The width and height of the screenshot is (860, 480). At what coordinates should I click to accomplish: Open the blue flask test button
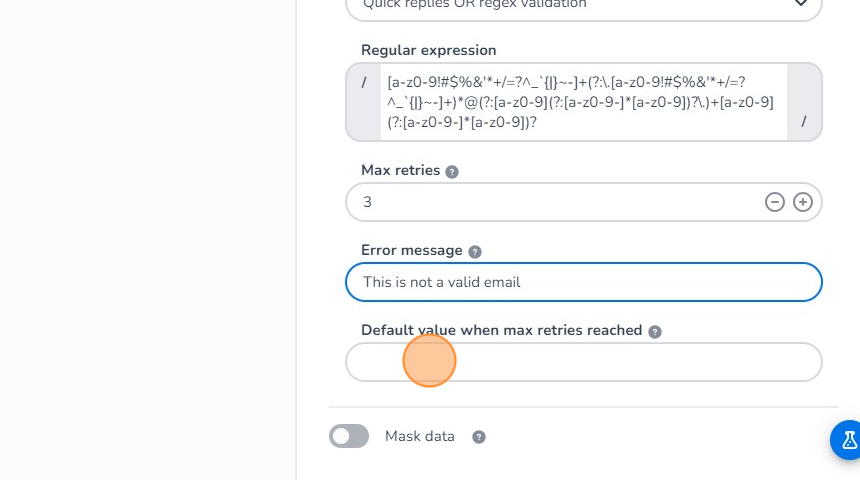coord(848,439)
